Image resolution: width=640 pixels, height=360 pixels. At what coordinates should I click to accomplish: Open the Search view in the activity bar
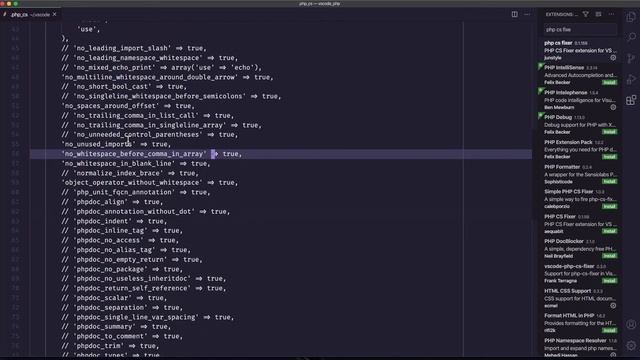(631, 38)
